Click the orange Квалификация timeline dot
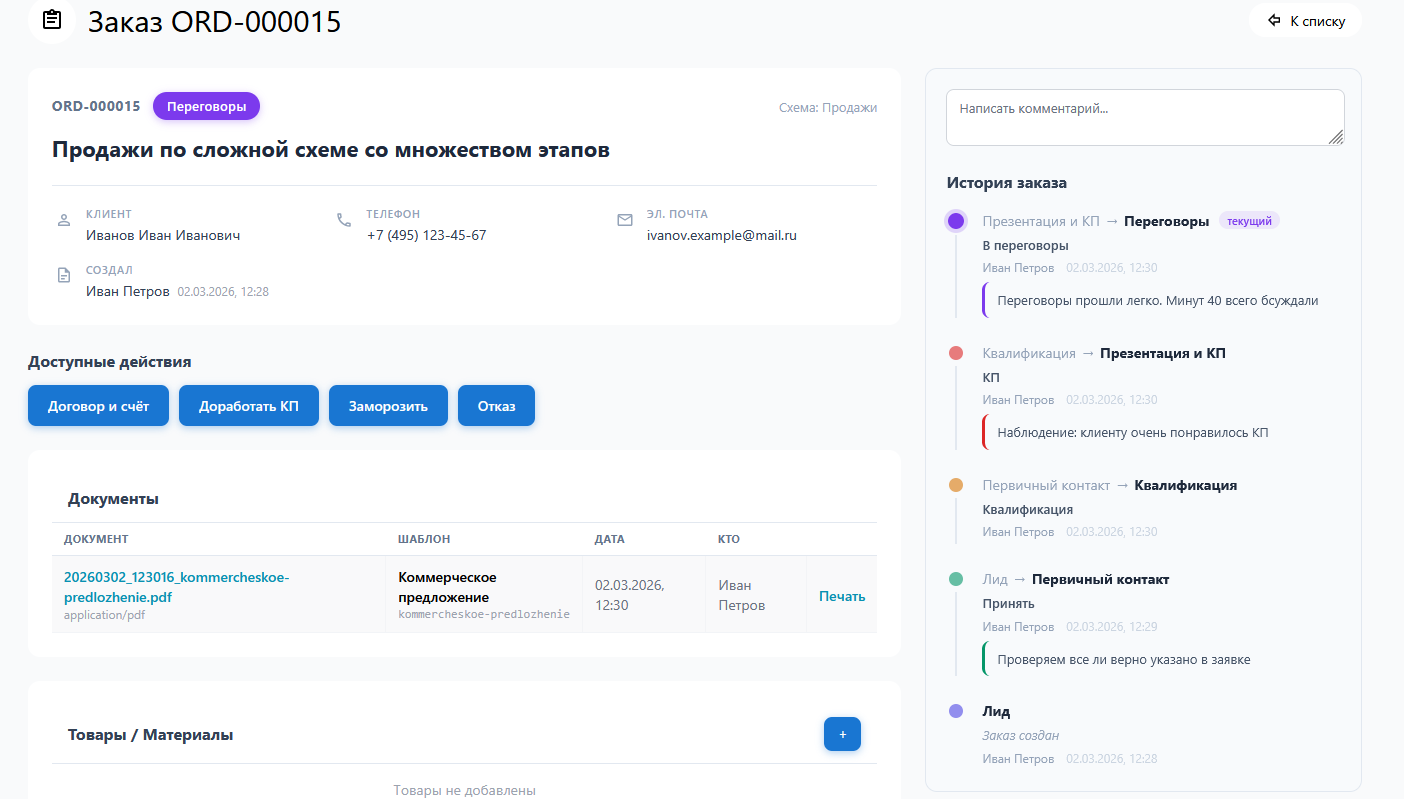The image size is (1404, 799). click(x=956, y=485)
